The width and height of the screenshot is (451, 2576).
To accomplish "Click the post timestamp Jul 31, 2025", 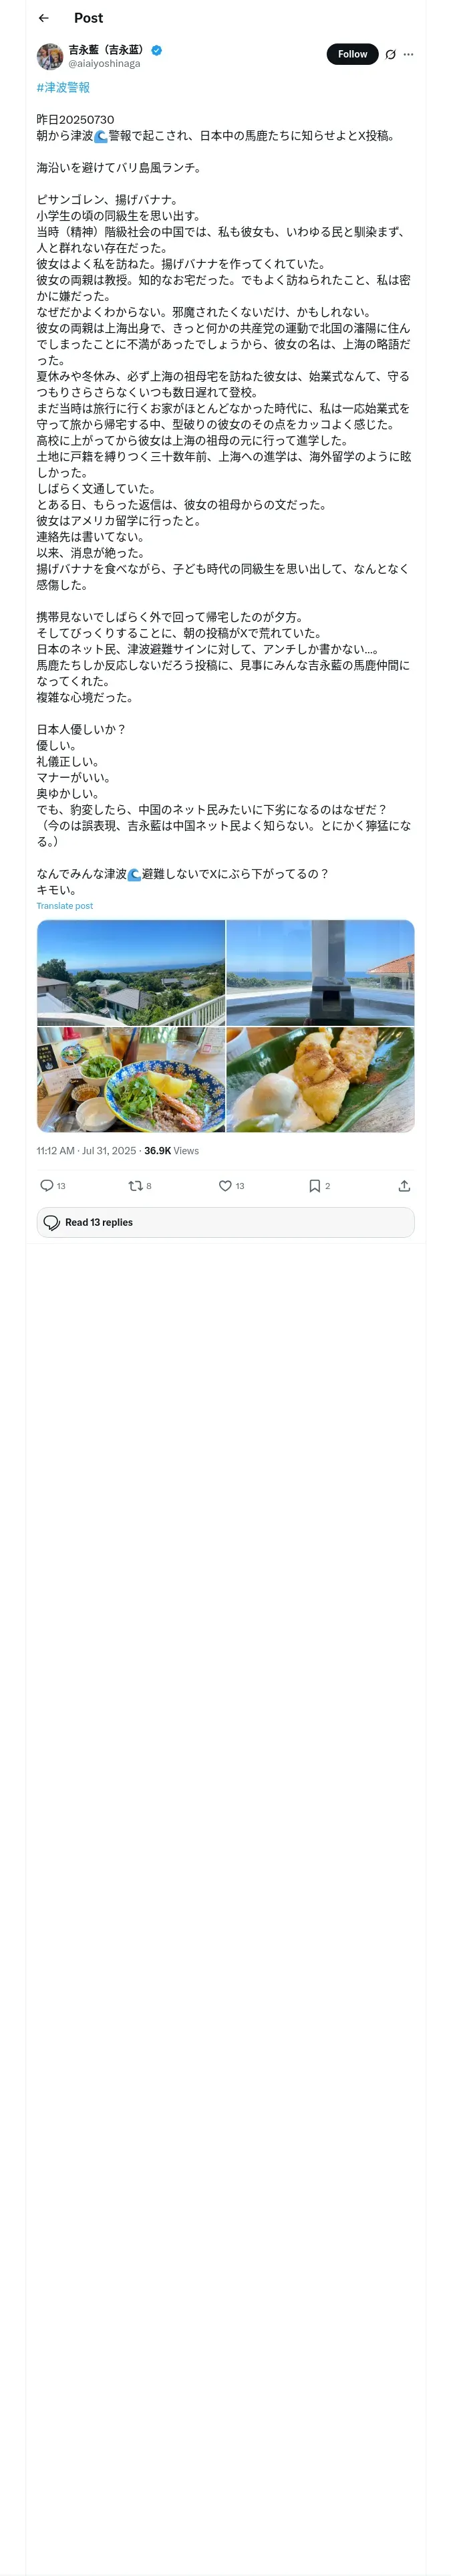I will pyautogui.click(x=85, y=1151).
